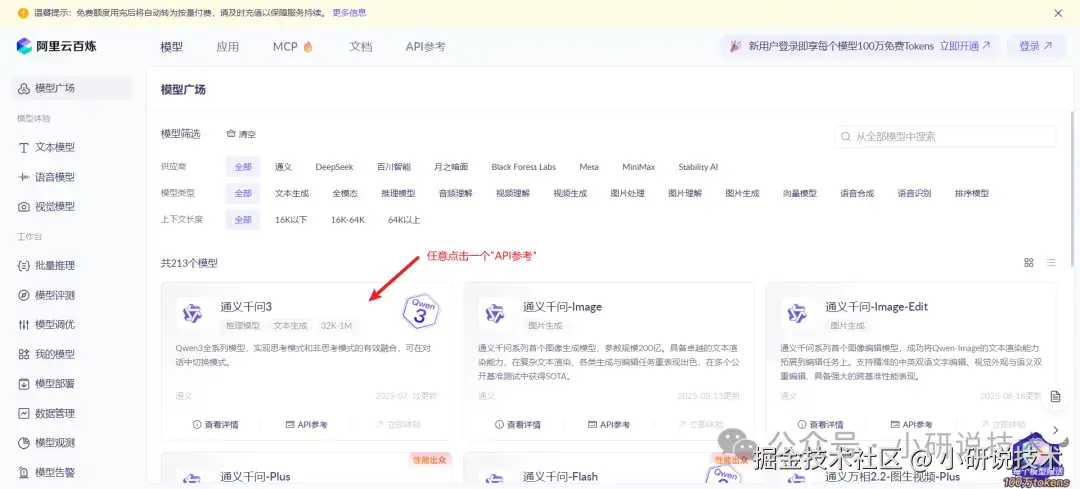1080x489 pixels.
Task: Select 全部 in the 模型类型 filter row
Action: (x=242, y=194)
